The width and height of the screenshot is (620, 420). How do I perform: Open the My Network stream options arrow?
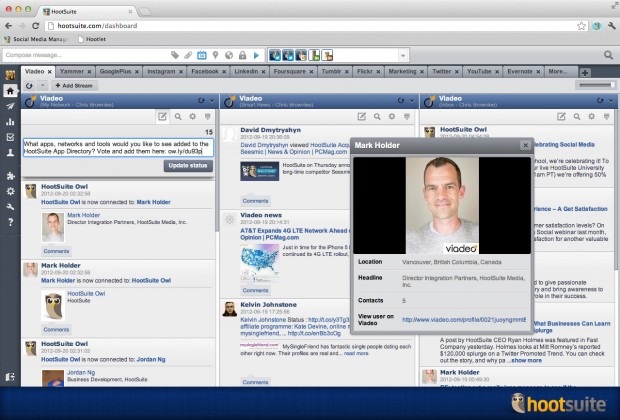click(212, 100)
